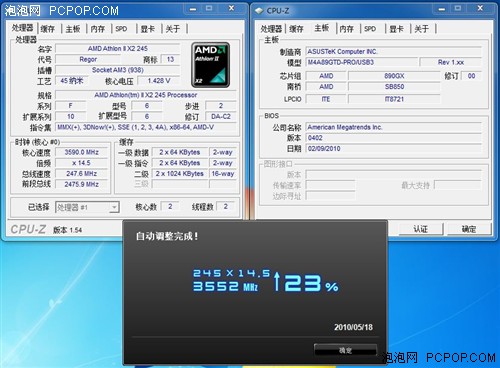Screen dimensions: 500x368
Task: Minimize the left CPU-Z window
Action: click(x=193, y=9)
